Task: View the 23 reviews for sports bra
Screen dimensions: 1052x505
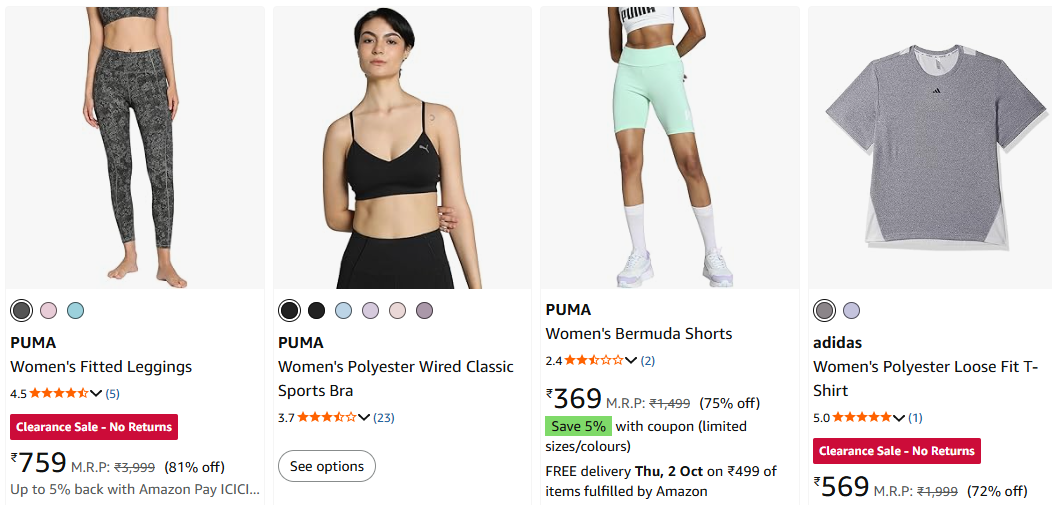Action: coord(384,417)
